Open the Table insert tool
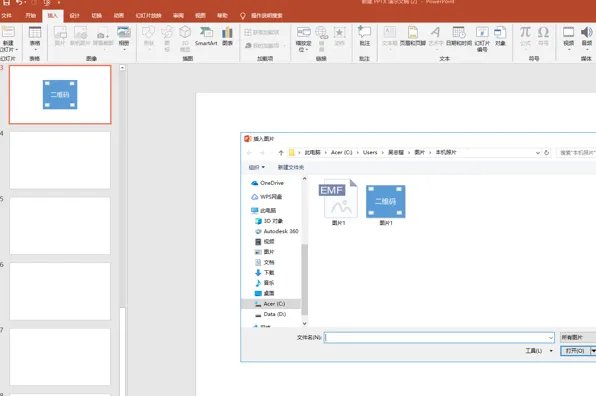Screen dimensions: 596x396 coord(35,38)
